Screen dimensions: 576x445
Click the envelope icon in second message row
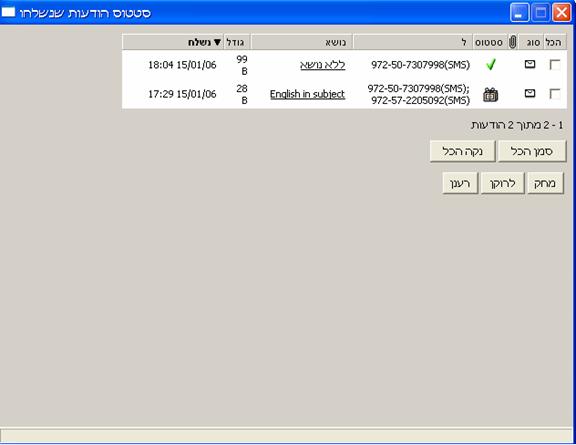tap(530, 93)
